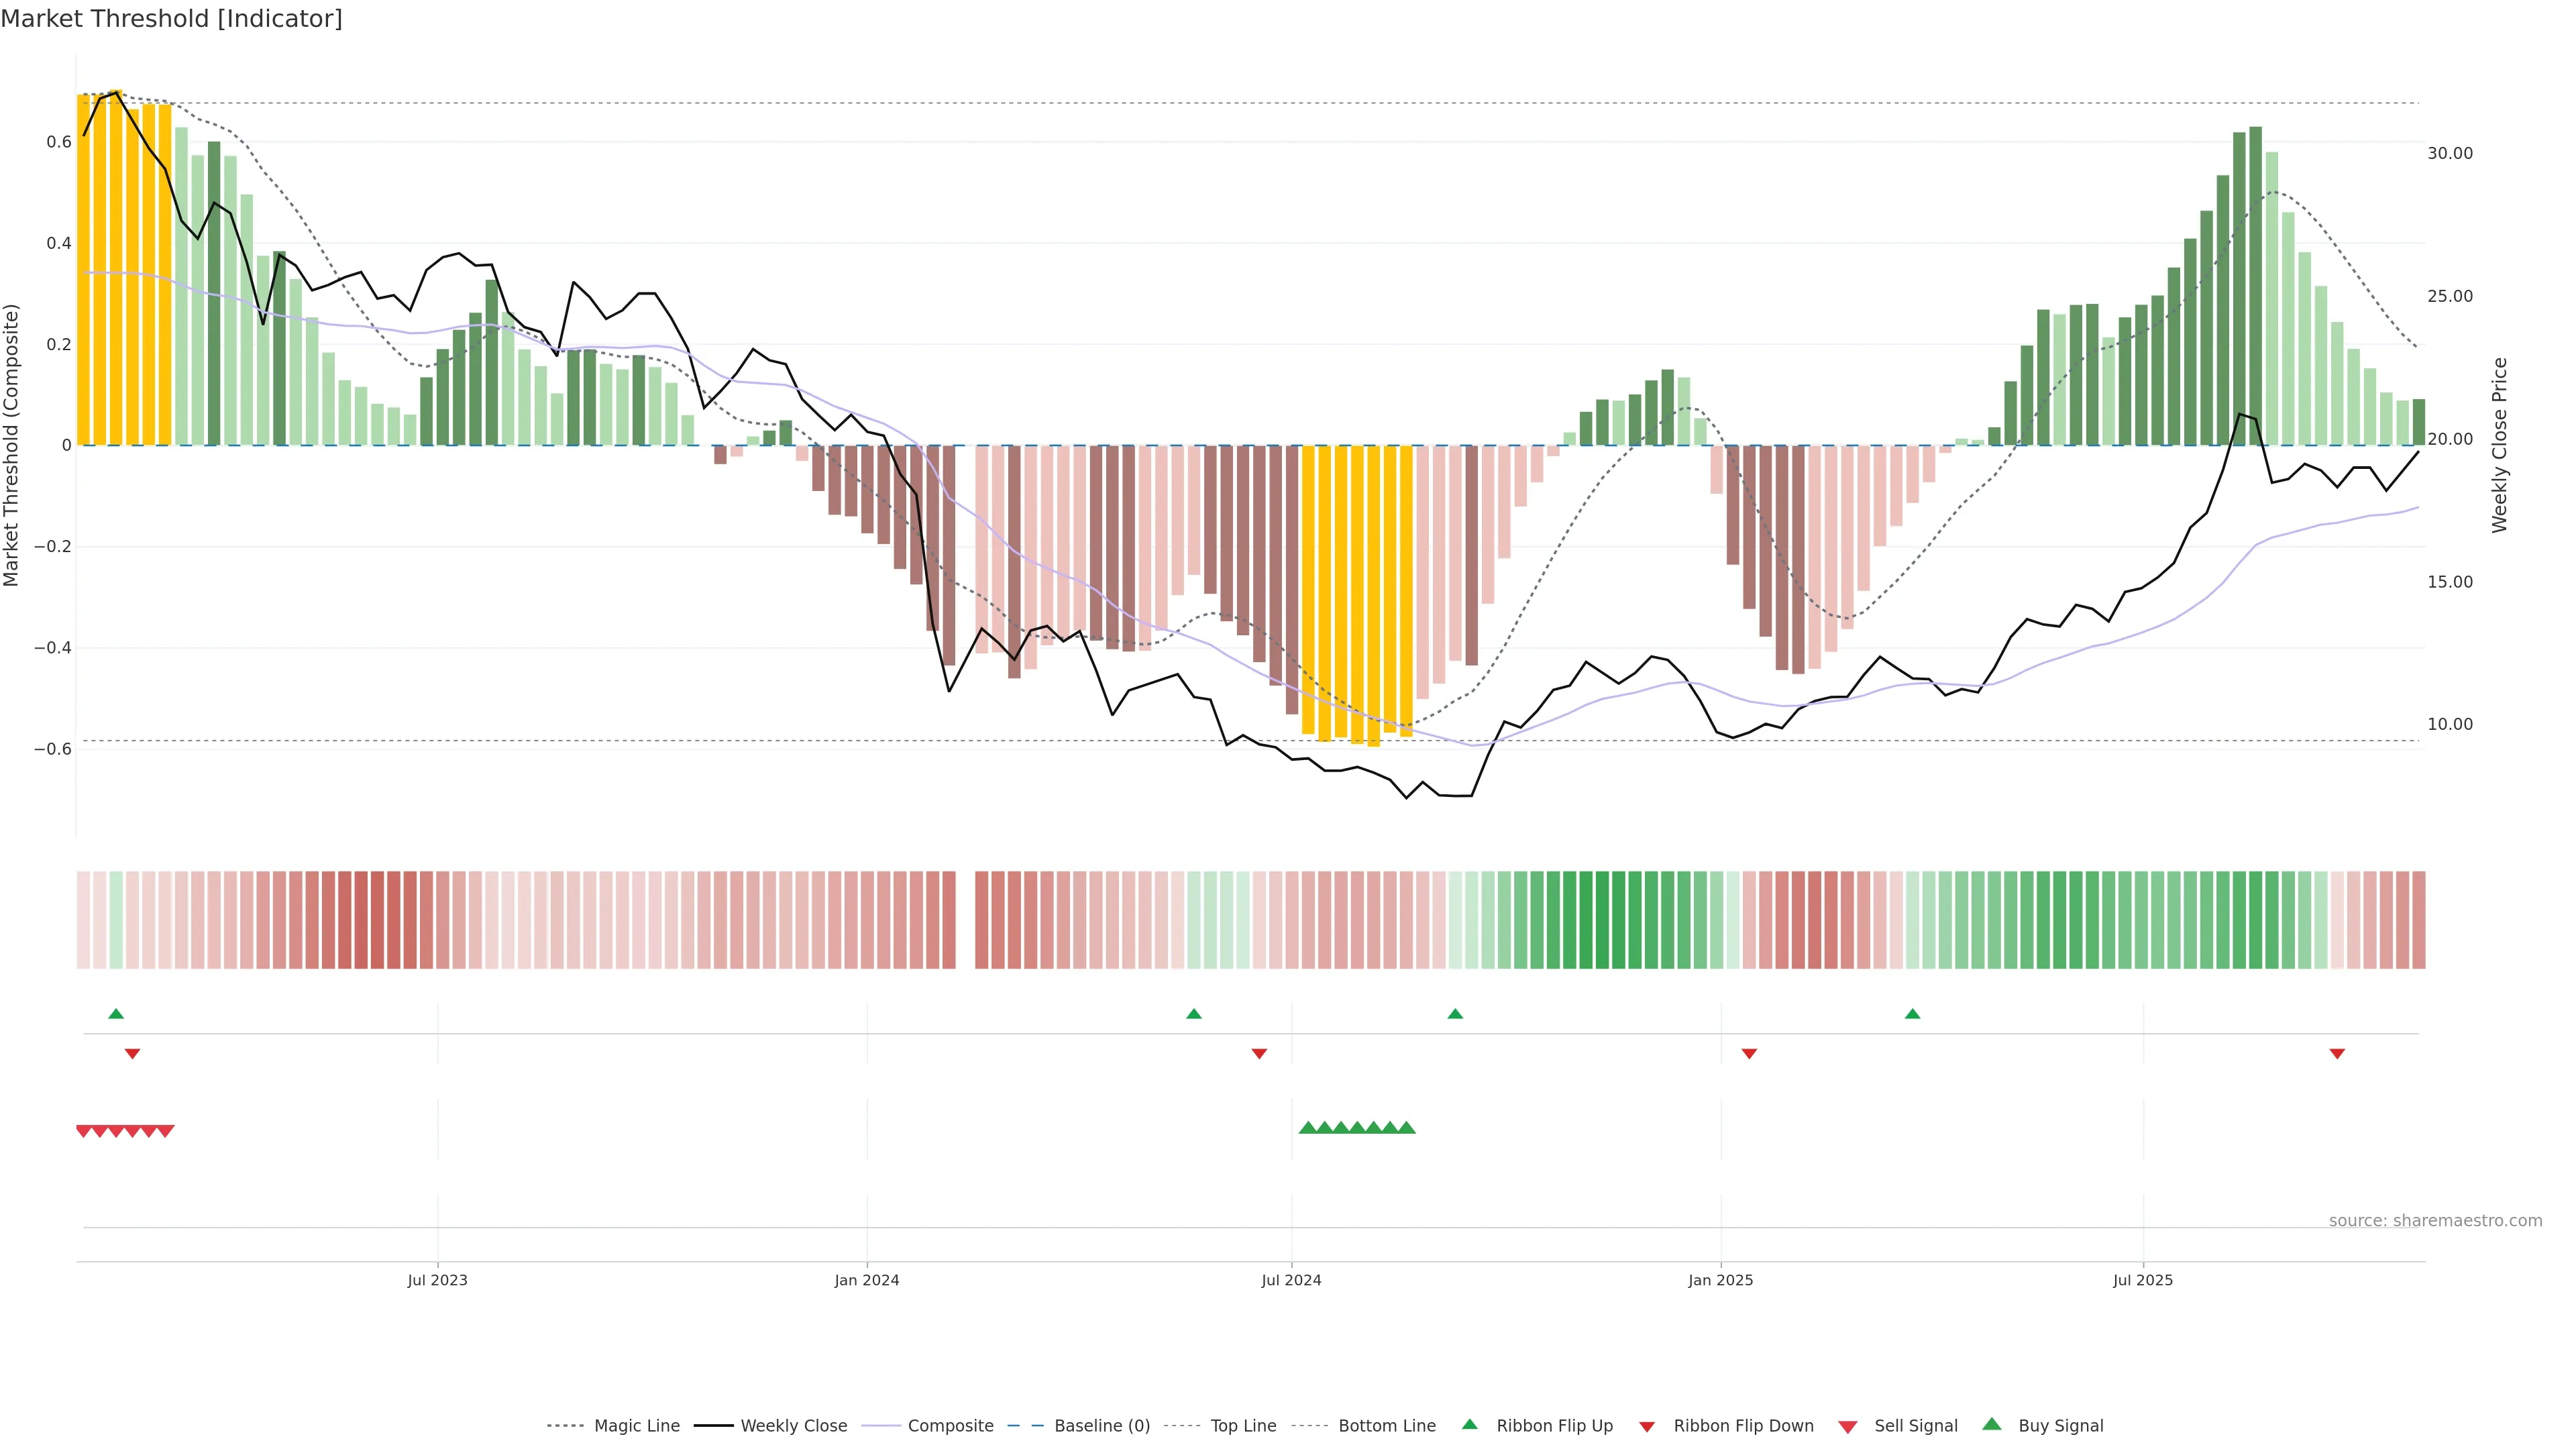Click the Ribbon Flip Down legend triangle
The image size is (2576, 1449).
pos(1647,1427)
